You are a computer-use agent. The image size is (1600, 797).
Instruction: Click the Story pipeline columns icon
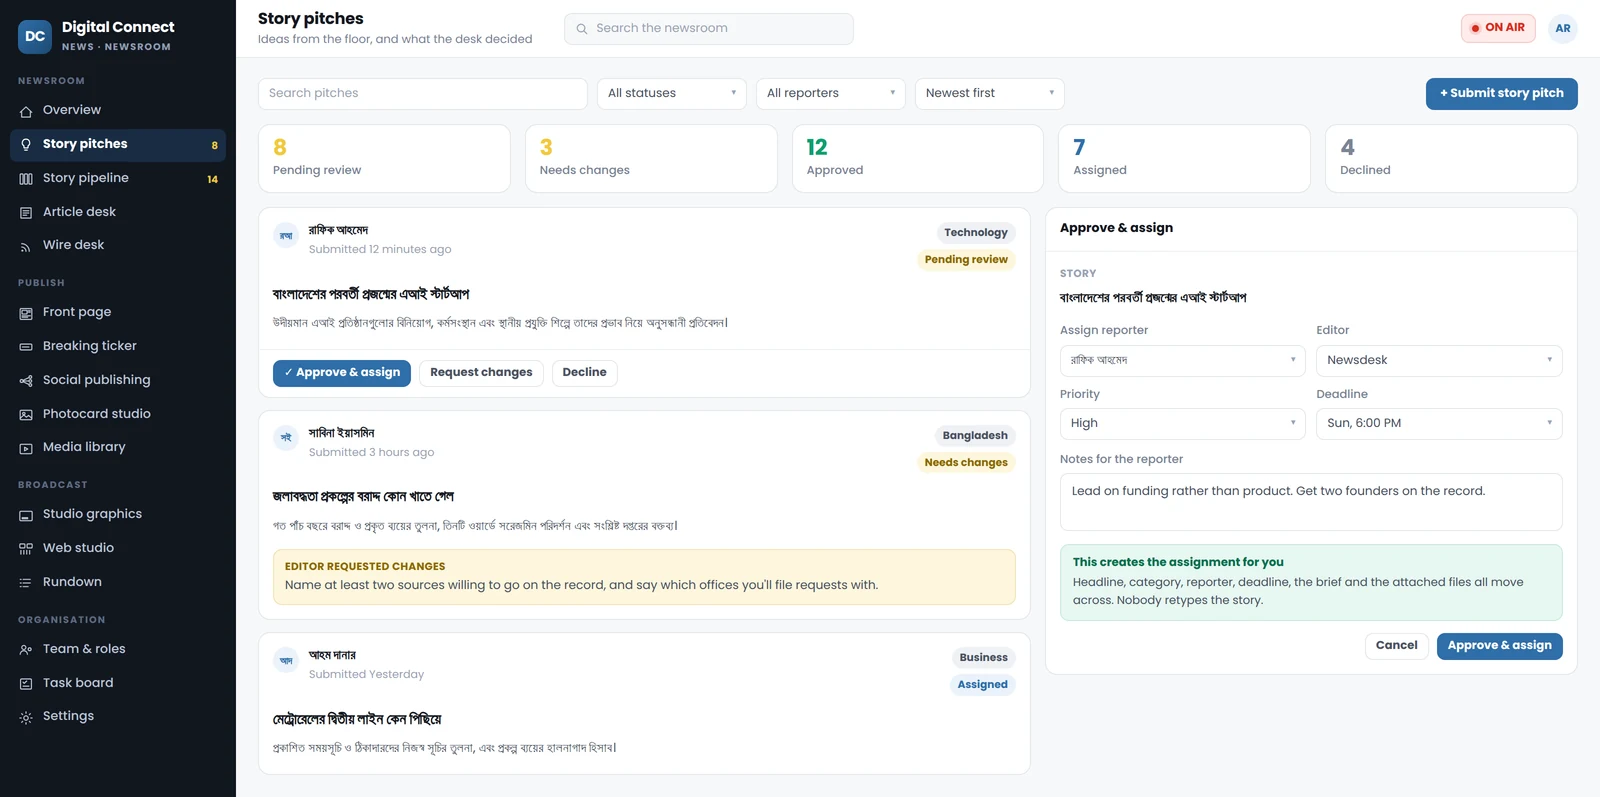tap(26, 179)
